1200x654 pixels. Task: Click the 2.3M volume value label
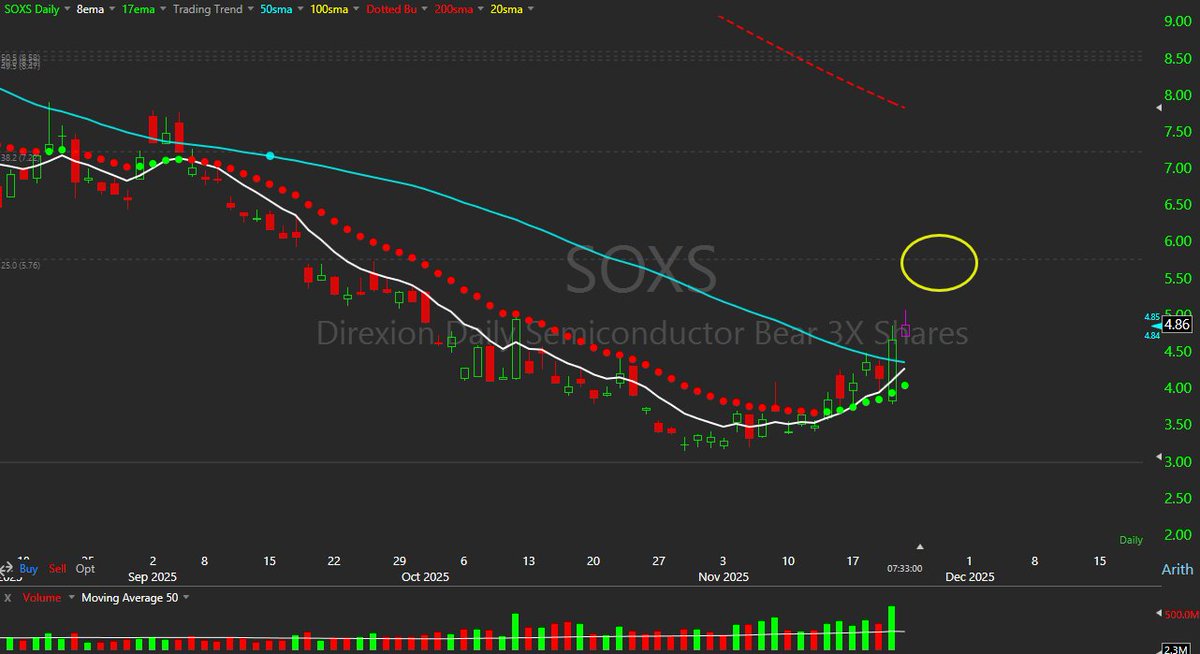tap(1176, 647)
